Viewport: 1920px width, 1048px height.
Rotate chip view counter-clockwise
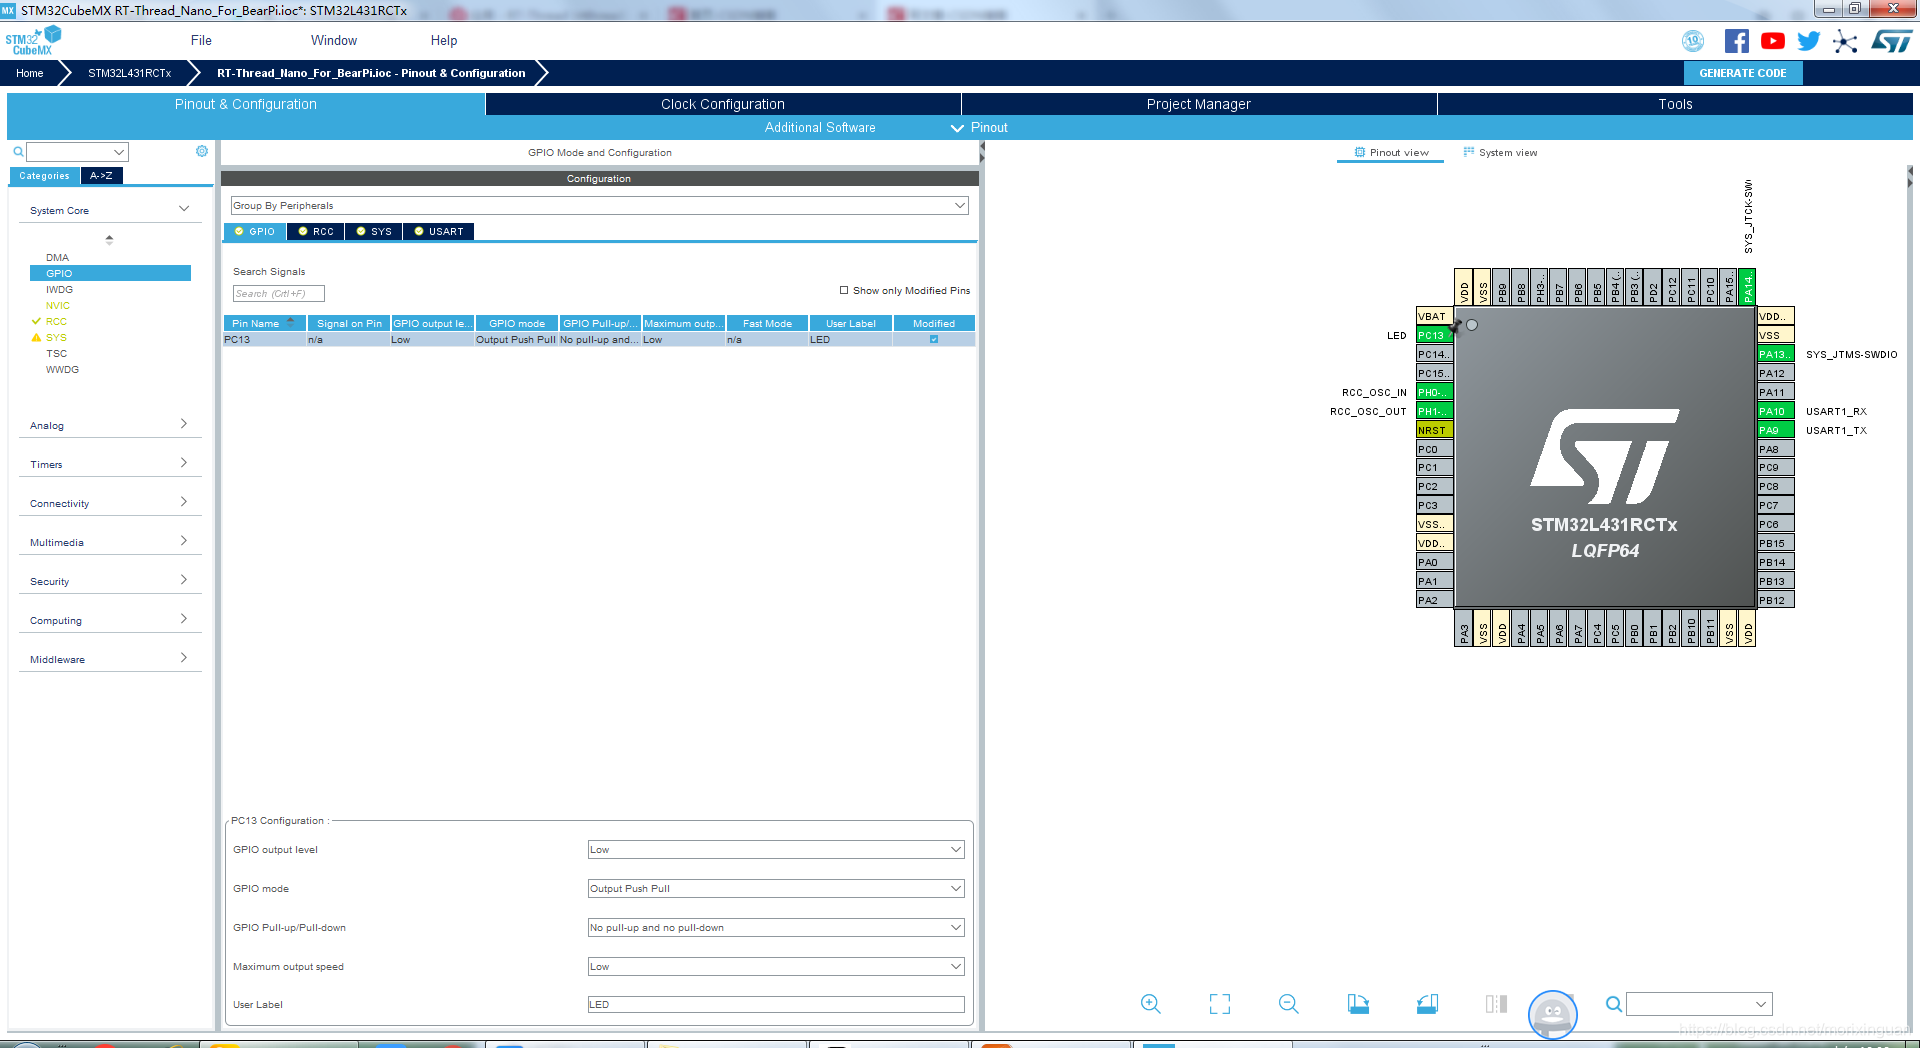pyautogui.click(x=1427, y=1004)
